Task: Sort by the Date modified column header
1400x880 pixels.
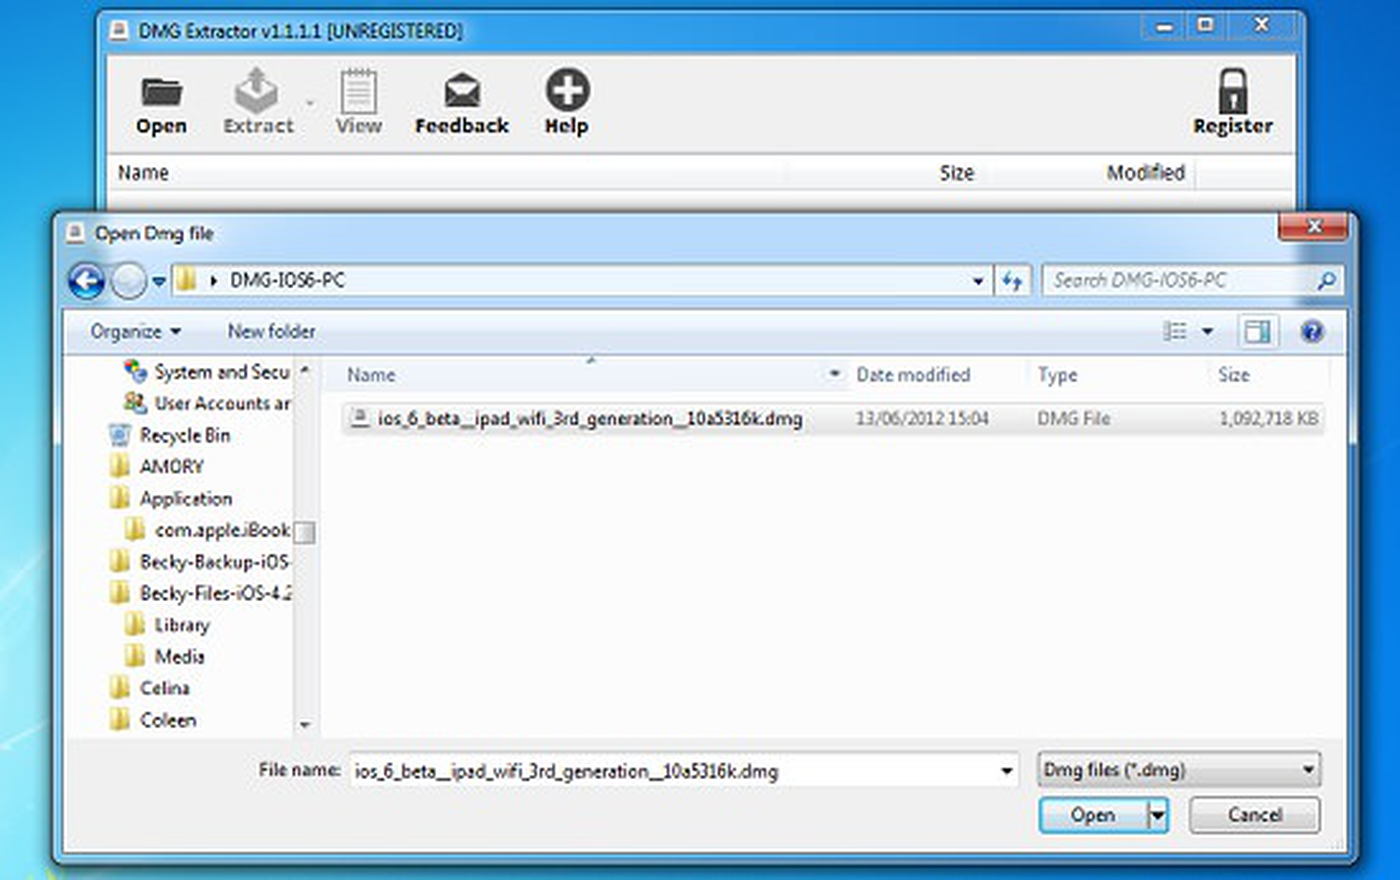Action: coord(913,375)
